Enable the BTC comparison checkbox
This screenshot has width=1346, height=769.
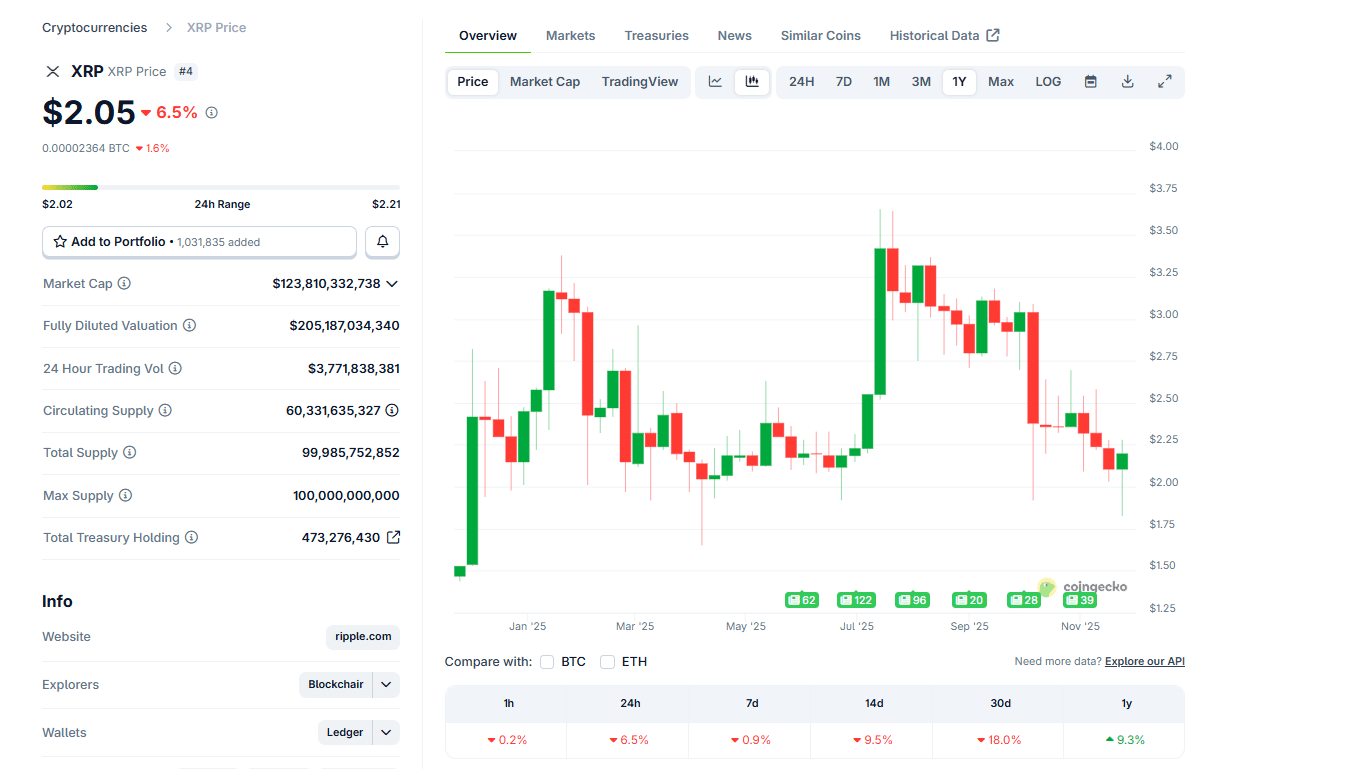[547, 661]
